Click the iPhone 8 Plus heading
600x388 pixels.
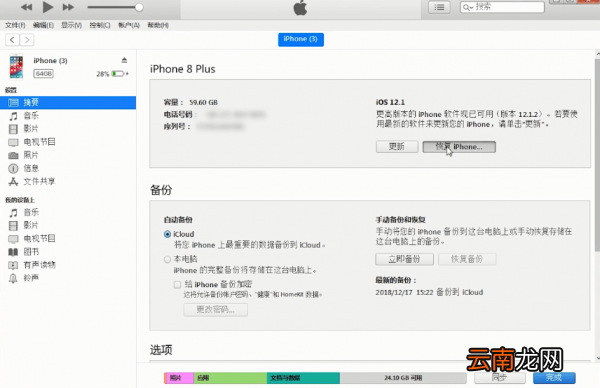(x=183, y=69)
